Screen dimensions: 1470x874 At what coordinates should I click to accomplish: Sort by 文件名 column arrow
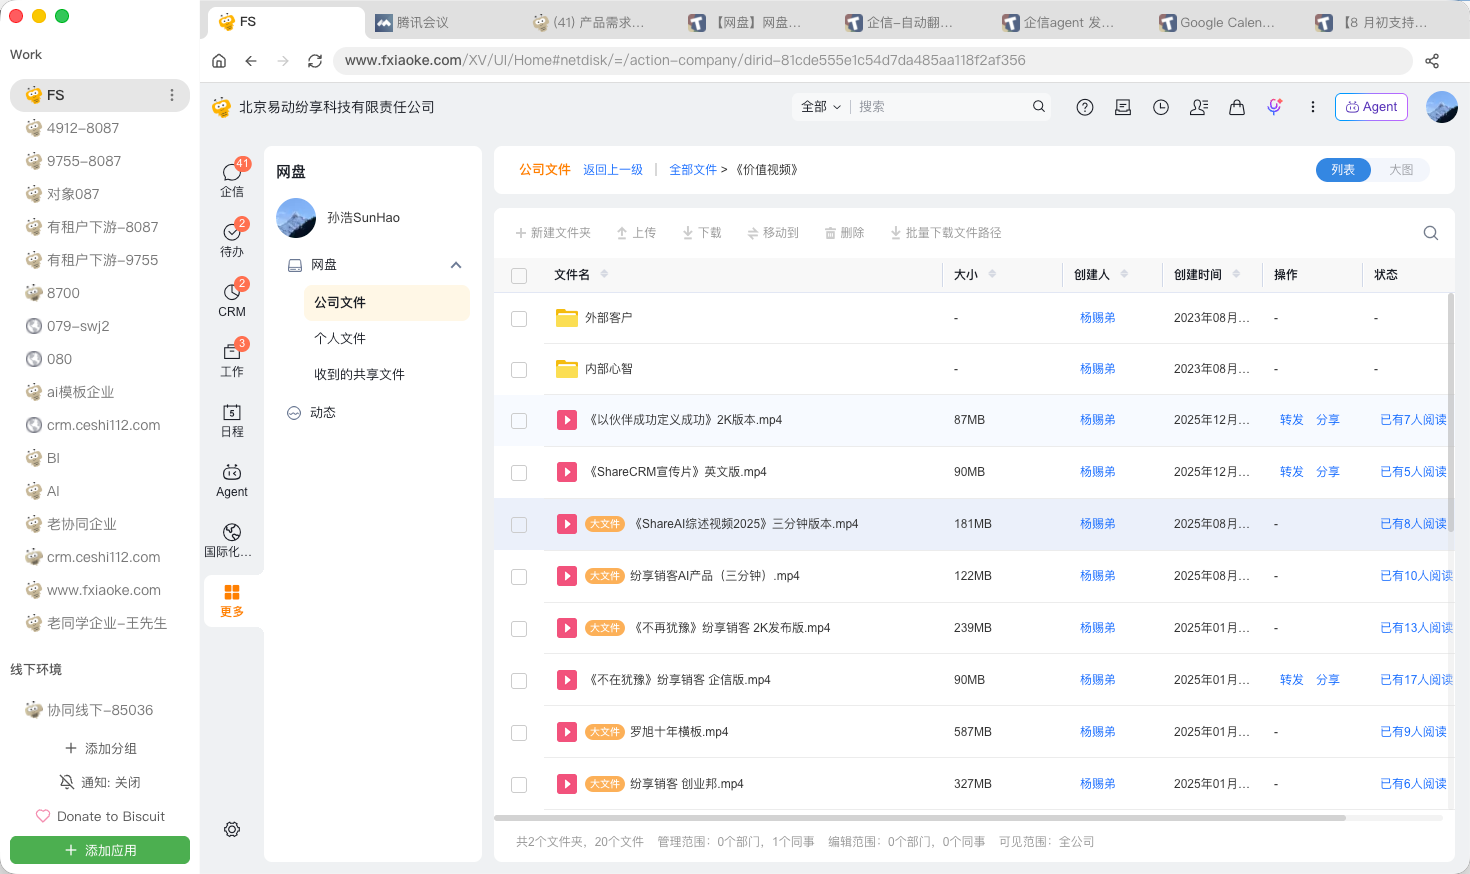pyautogui.click(x=604, y=274)
